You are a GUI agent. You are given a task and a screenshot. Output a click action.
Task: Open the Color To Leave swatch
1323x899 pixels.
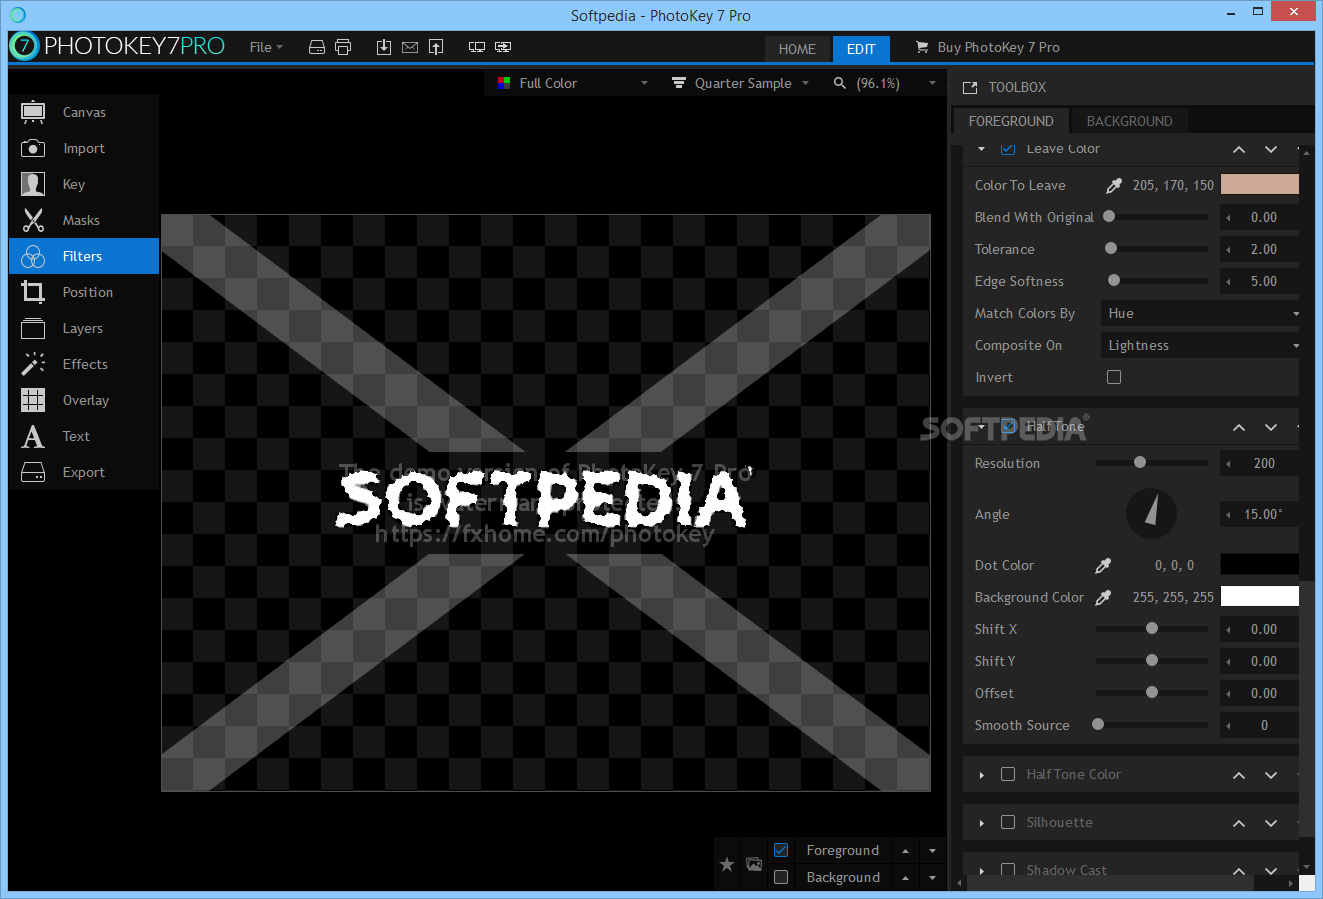(1260, 184)
